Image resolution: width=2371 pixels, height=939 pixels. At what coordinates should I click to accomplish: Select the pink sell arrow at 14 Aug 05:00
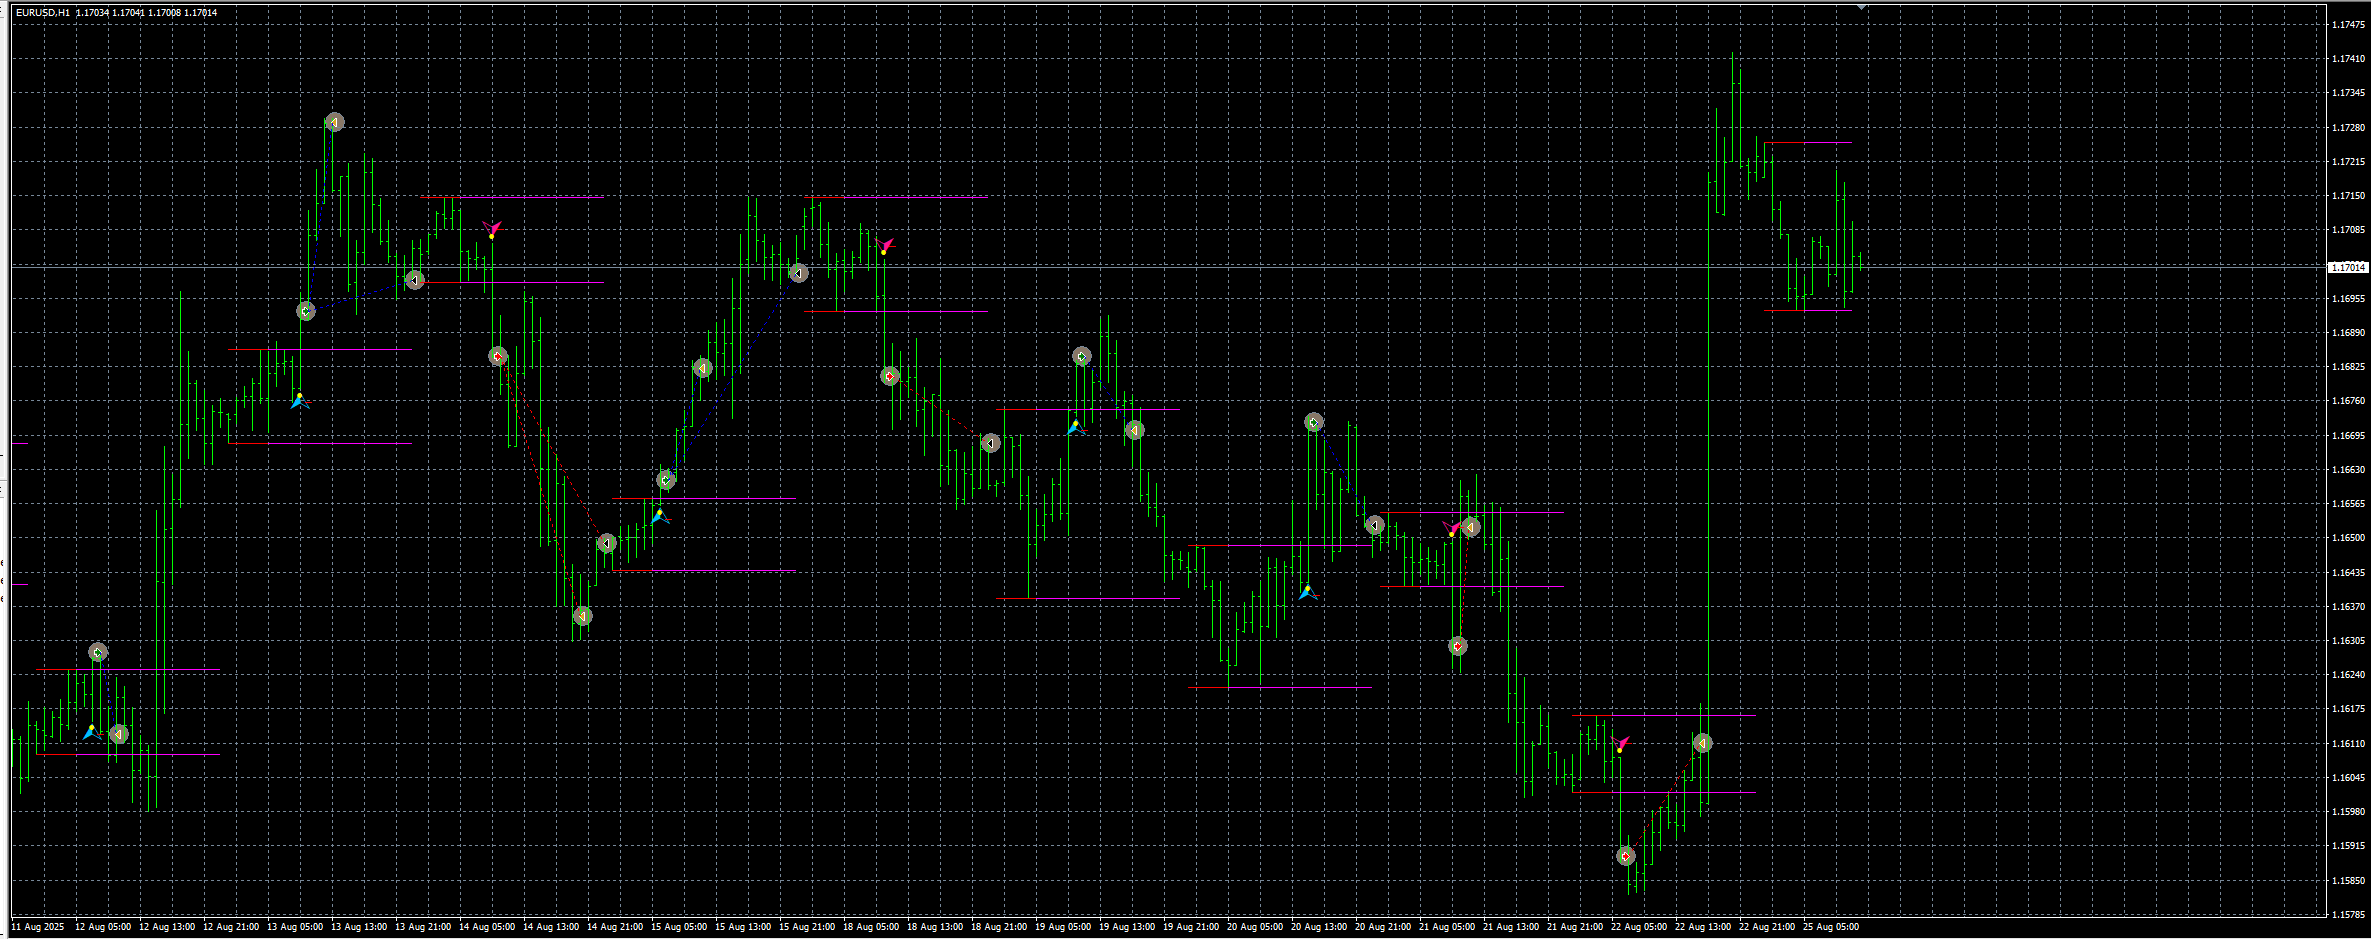click(x=492, y=229)
